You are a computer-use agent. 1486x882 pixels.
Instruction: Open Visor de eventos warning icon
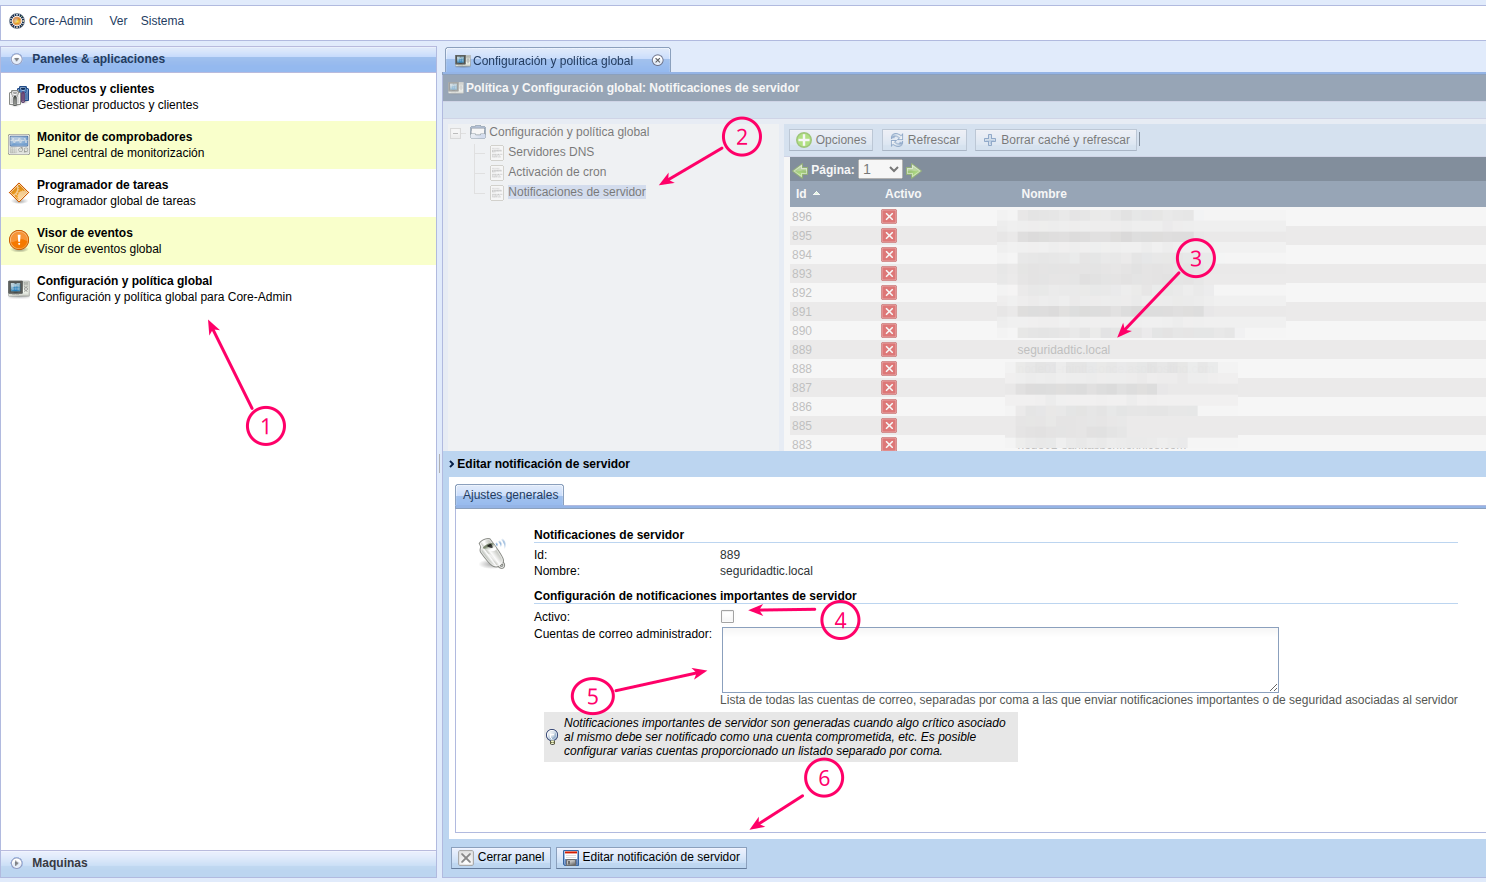(x=19, y=241)
